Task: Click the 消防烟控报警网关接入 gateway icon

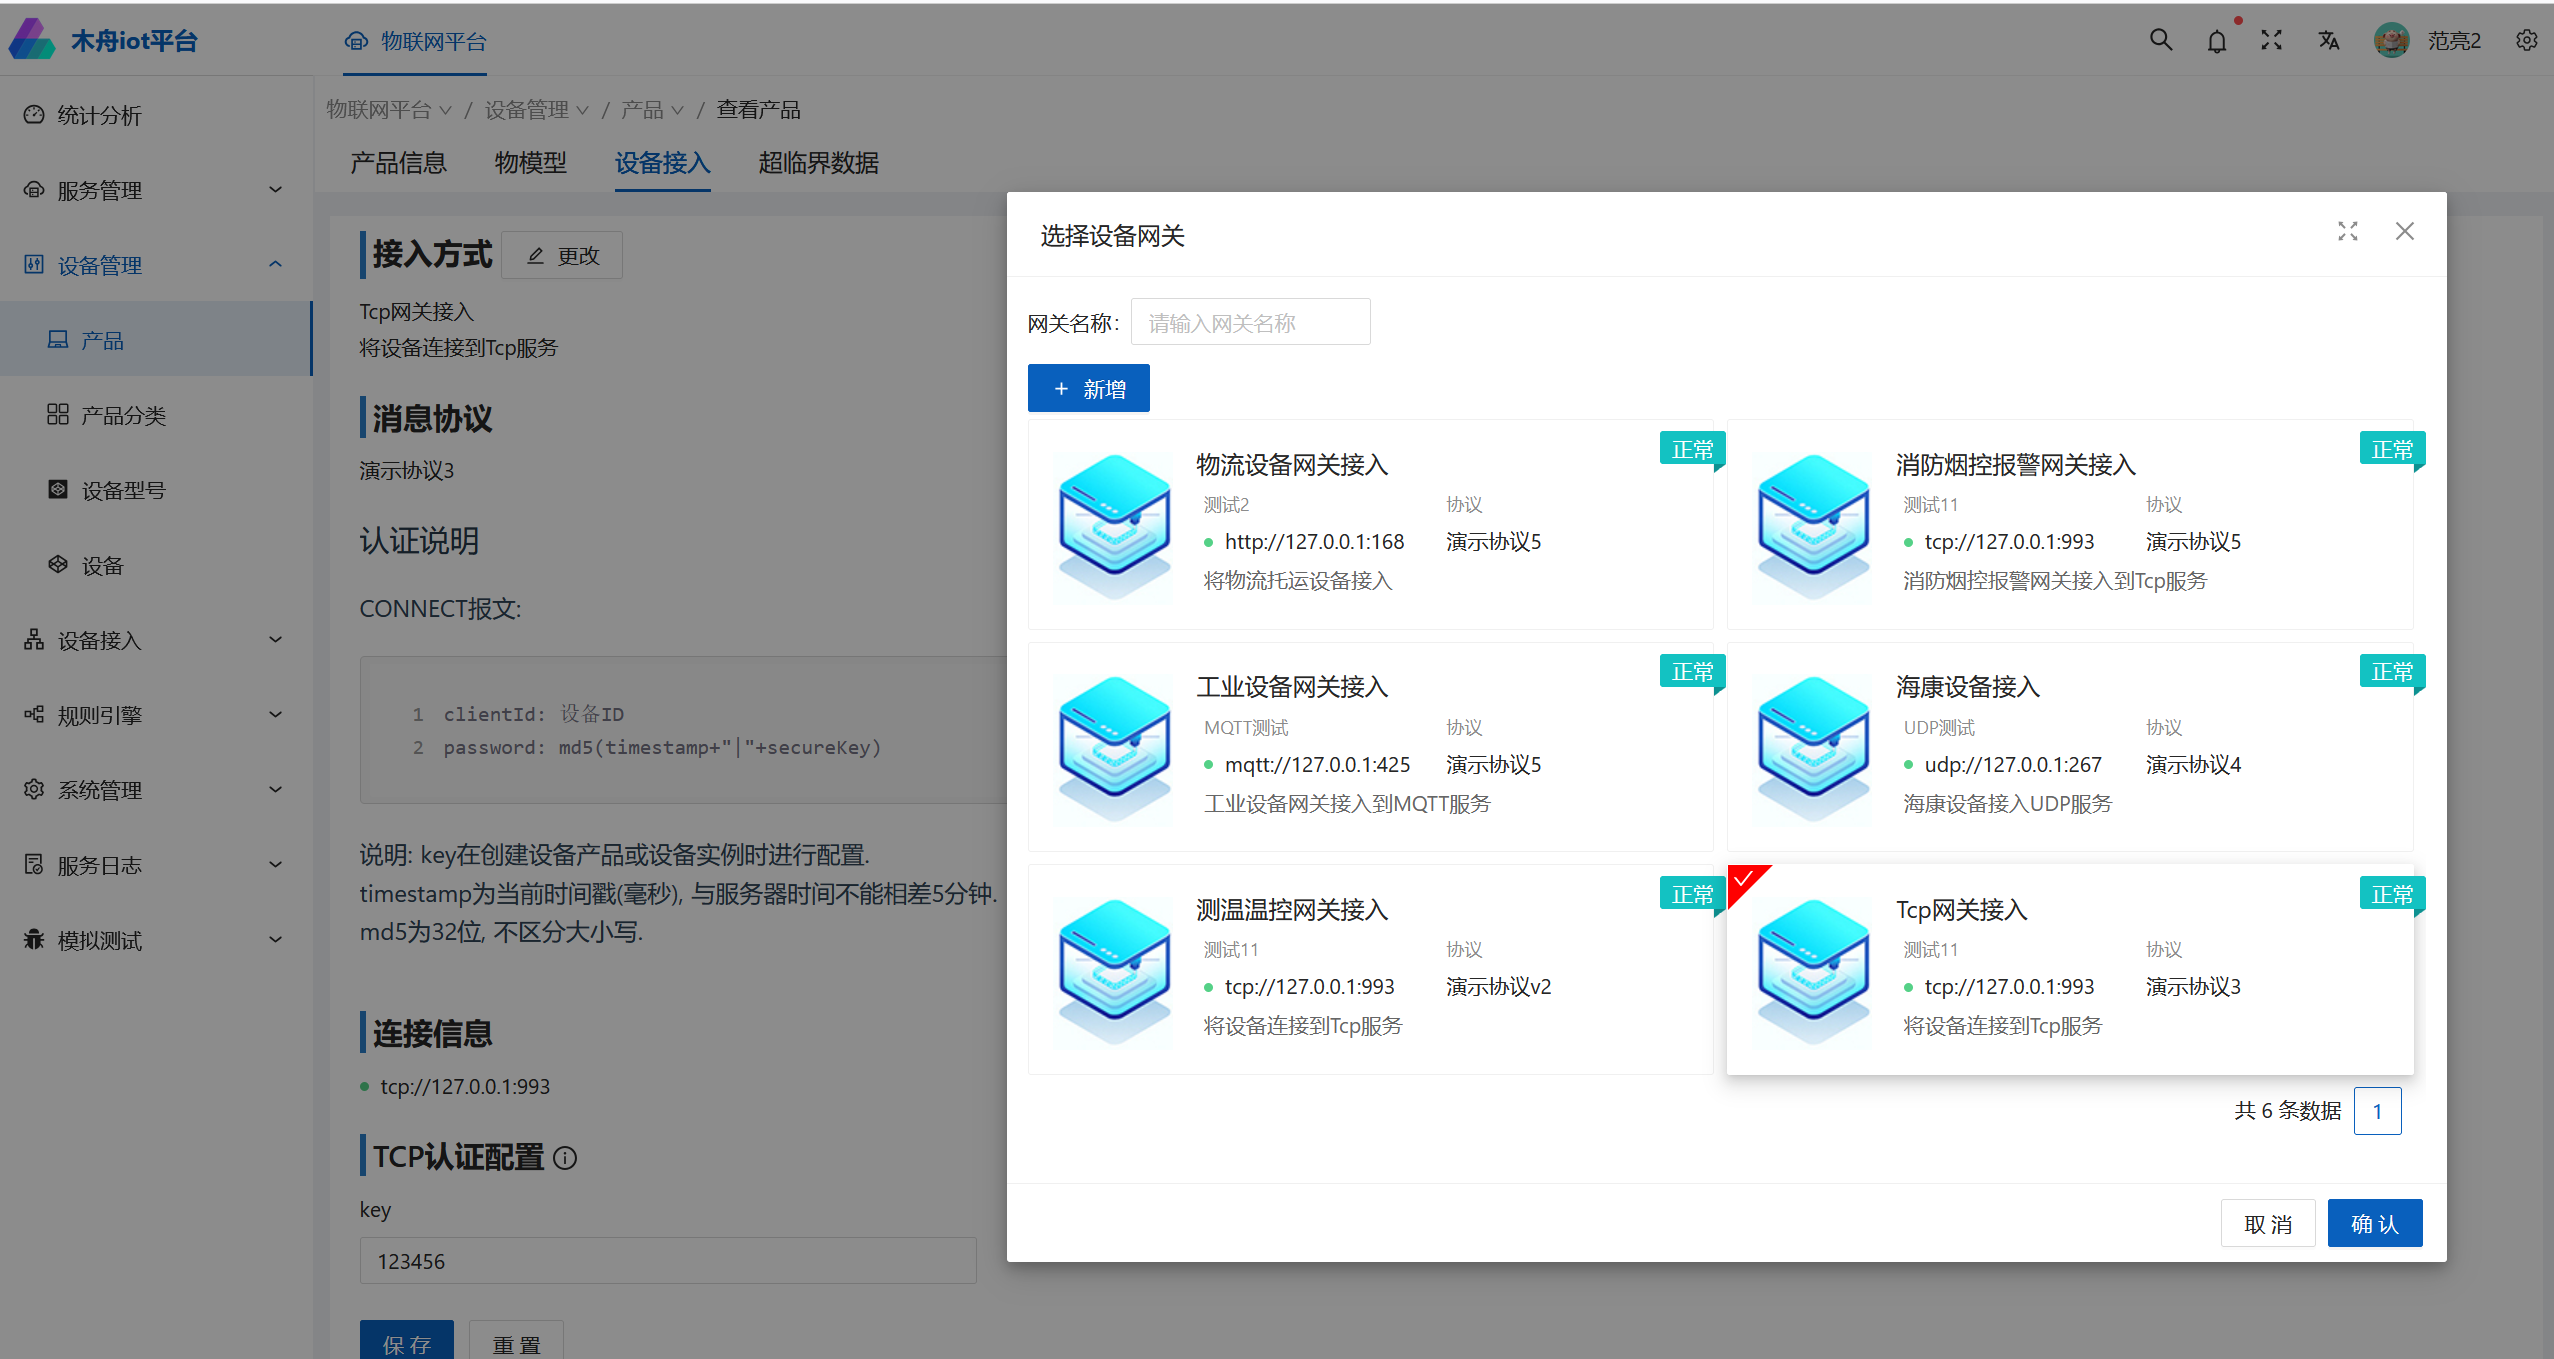Action: coord(1813,525)
